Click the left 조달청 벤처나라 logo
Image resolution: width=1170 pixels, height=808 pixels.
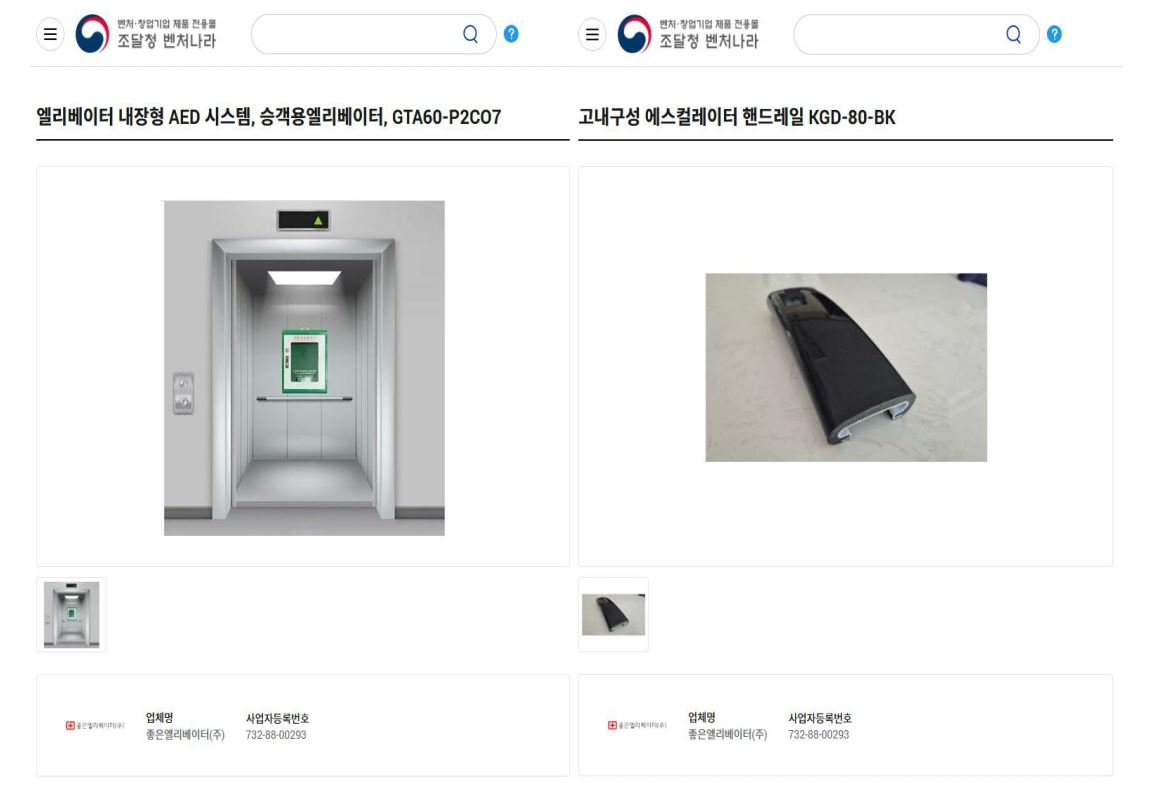pyautogui.click(x=146, y=34)
